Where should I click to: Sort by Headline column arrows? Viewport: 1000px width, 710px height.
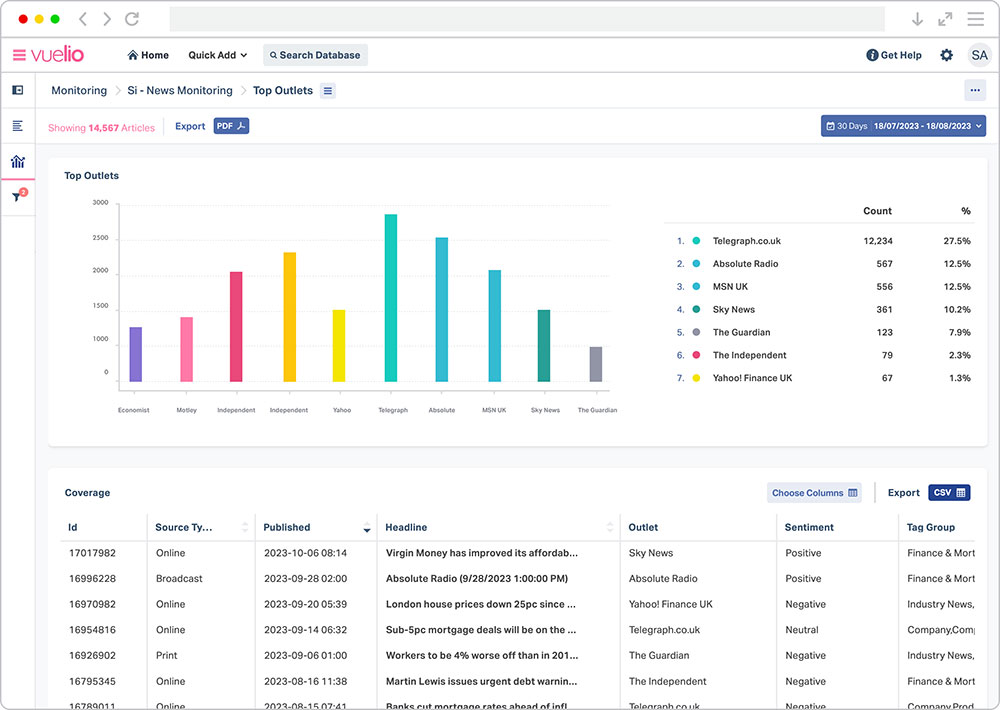coord(610,527)
